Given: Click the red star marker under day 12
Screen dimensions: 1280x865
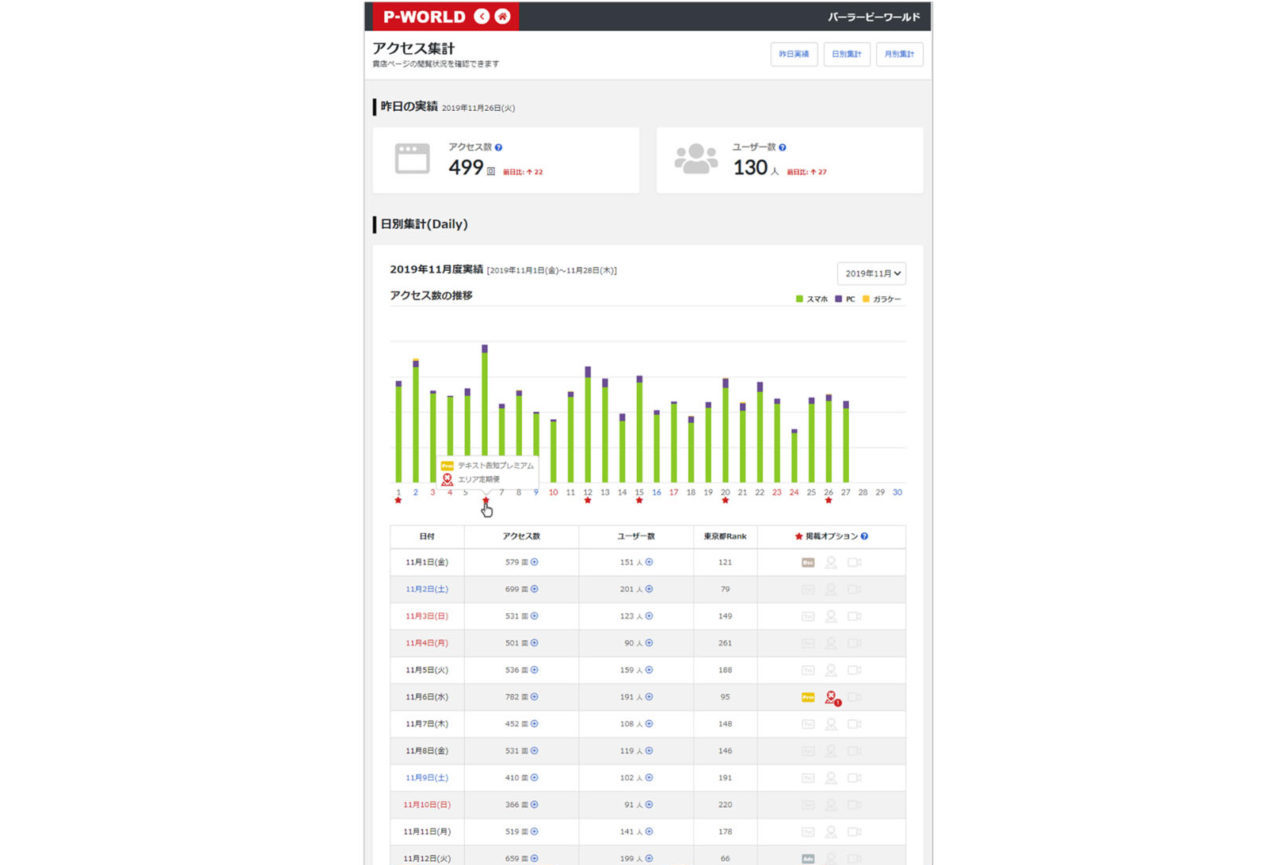Looking at the screenshot, I should click(x=588, y=501).
